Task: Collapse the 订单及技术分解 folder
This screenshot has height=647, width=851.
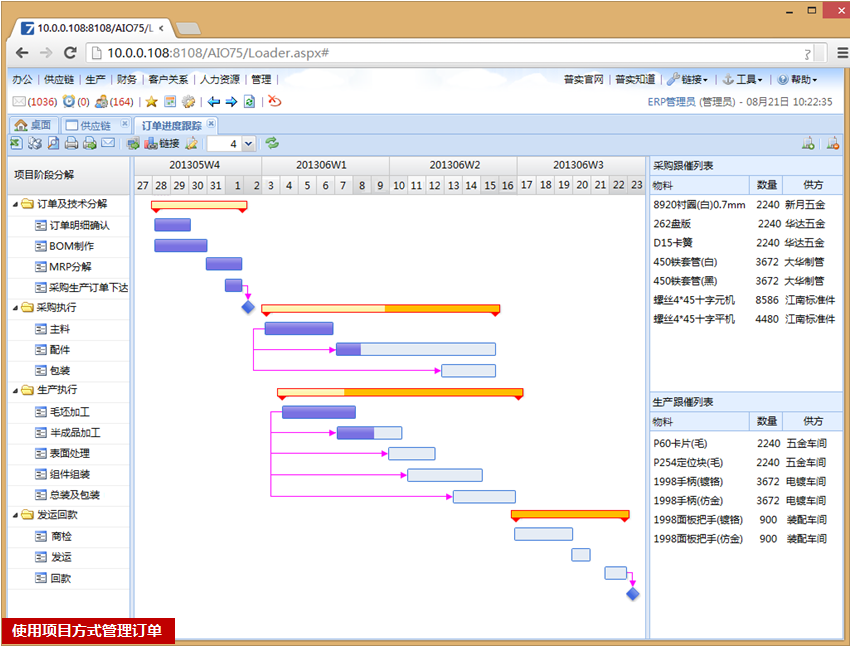Action: [15, 205]
